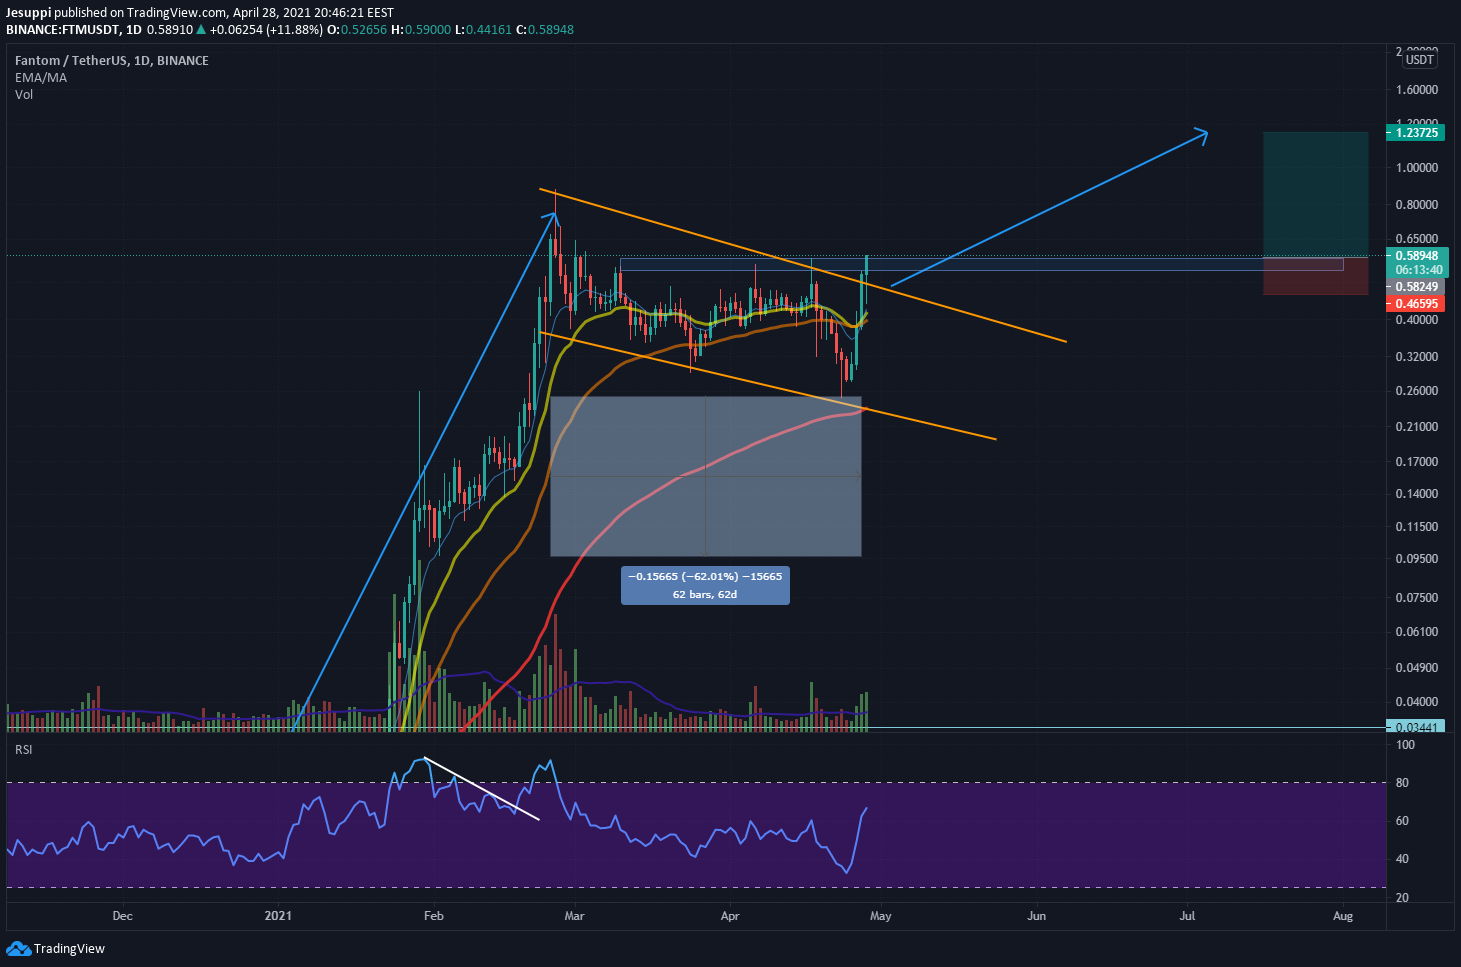This screenshot has width=1461, height=967.
Task: Click the 1.60000 price axis label
Action: [x=1417, y=90]
